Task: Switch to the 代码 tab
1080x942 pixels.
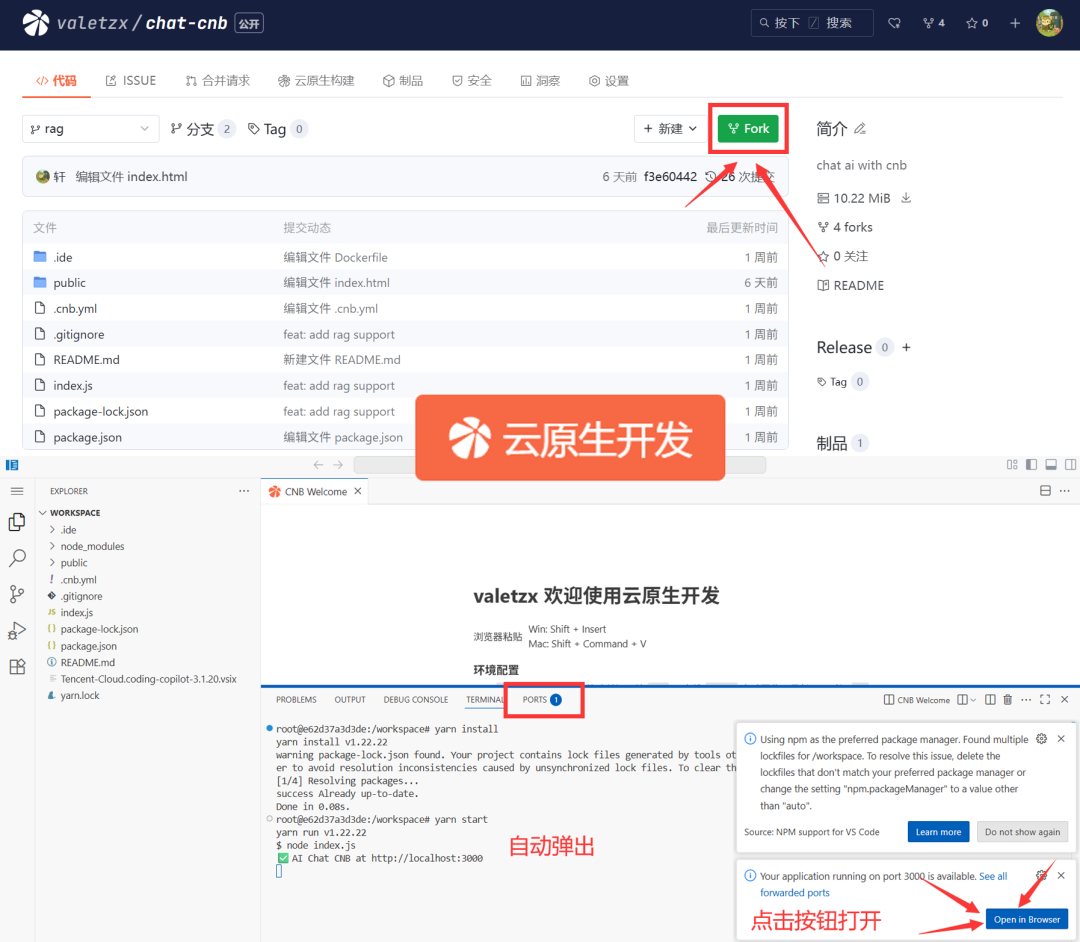Action: pos(56,81)
